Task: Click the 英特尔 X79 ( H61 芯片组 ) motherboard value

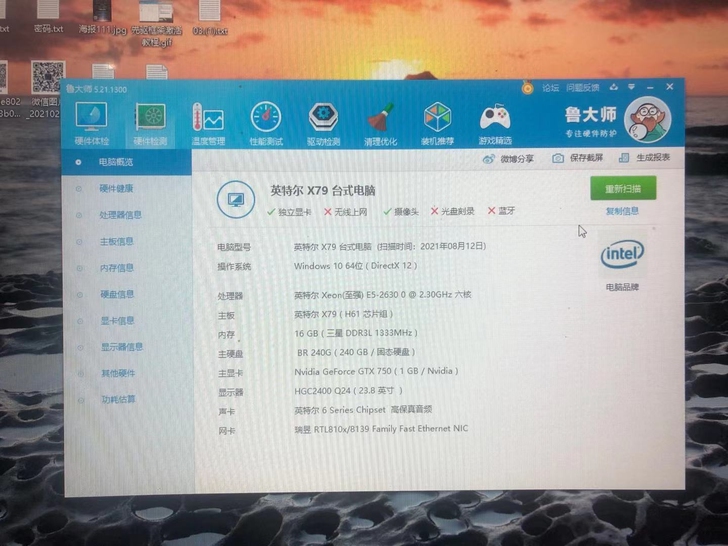Action: click(x=344, y=314)
